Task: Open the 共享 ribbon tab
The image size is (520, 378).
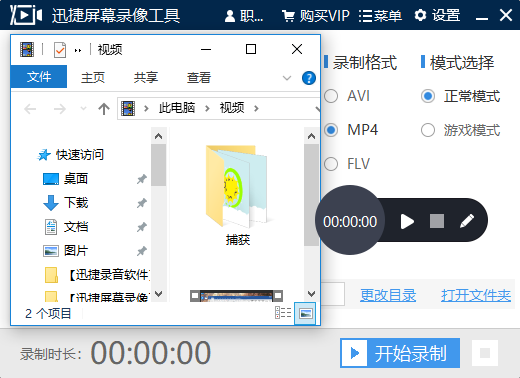Action: [146, 78]
